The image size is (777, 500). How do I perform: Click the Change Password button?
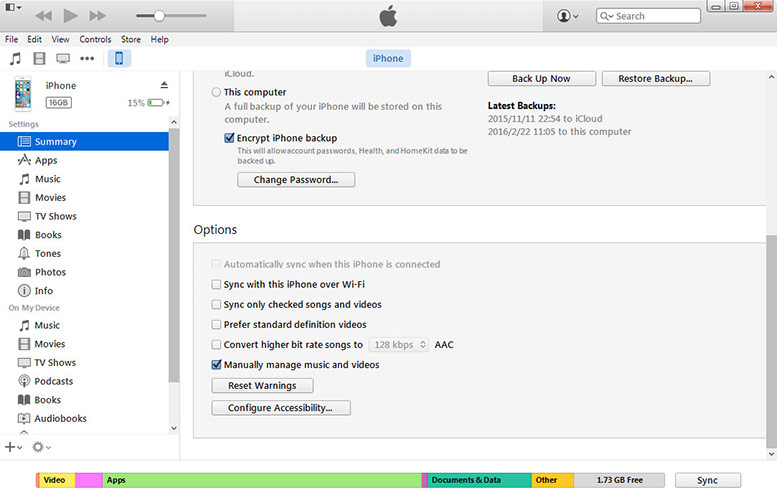[296, 179]
